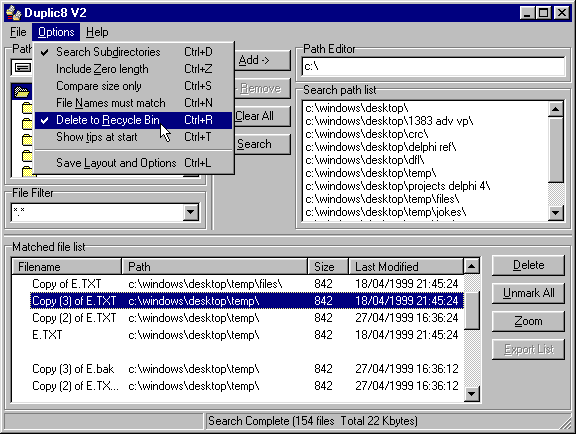Click the Search path list scroll down arrow

tap(555, 212)
